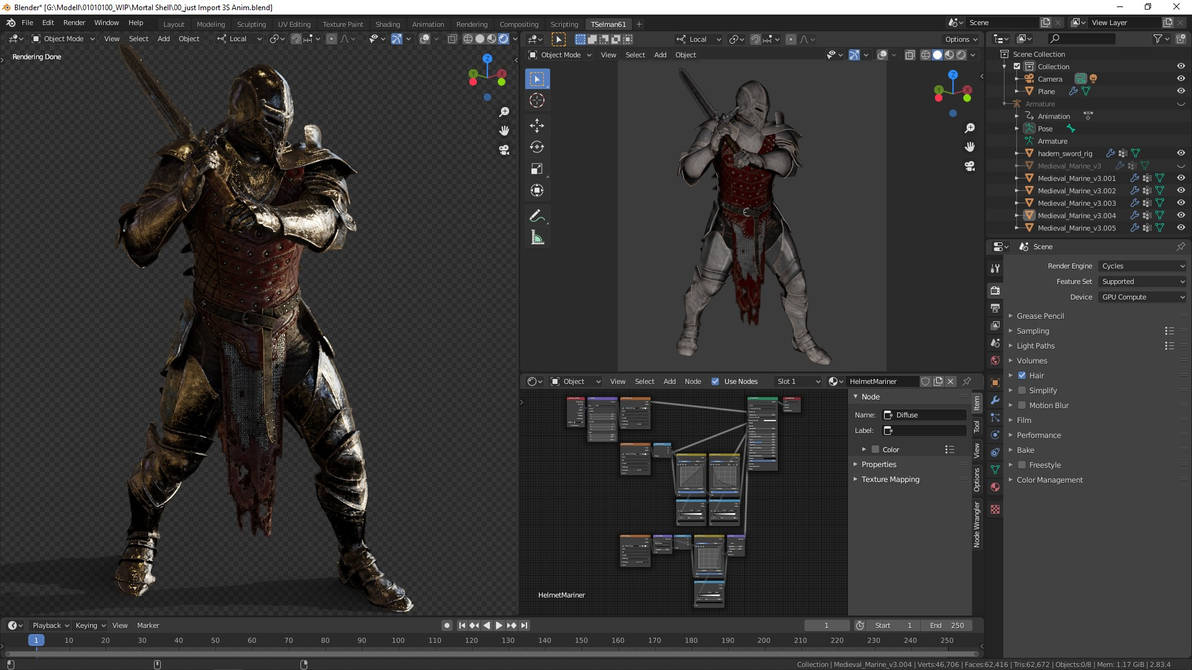Click the Start frame field

tap(893, 625)
